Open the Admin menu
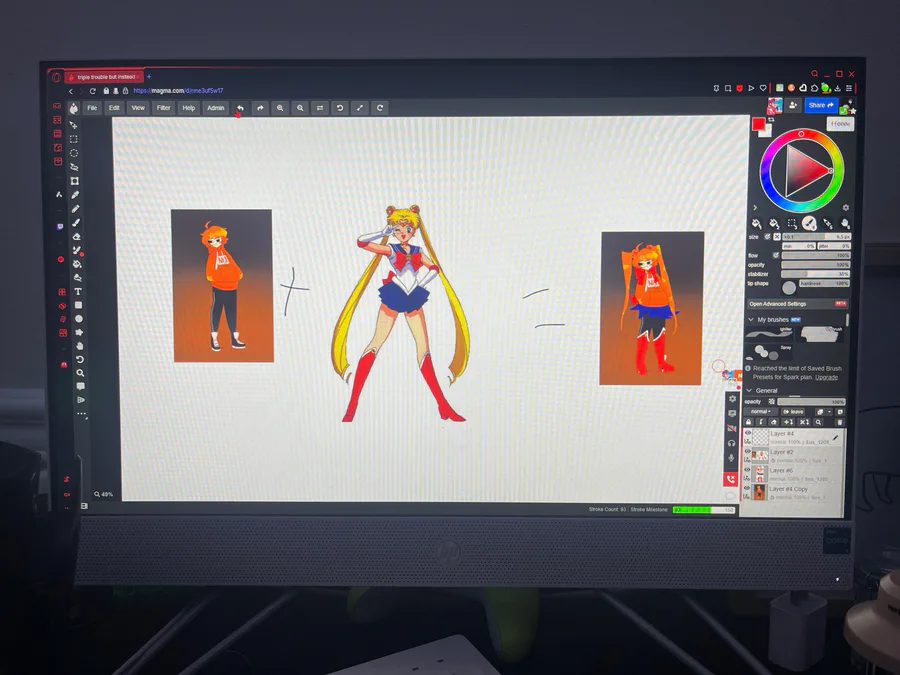 tap(215, 108)
